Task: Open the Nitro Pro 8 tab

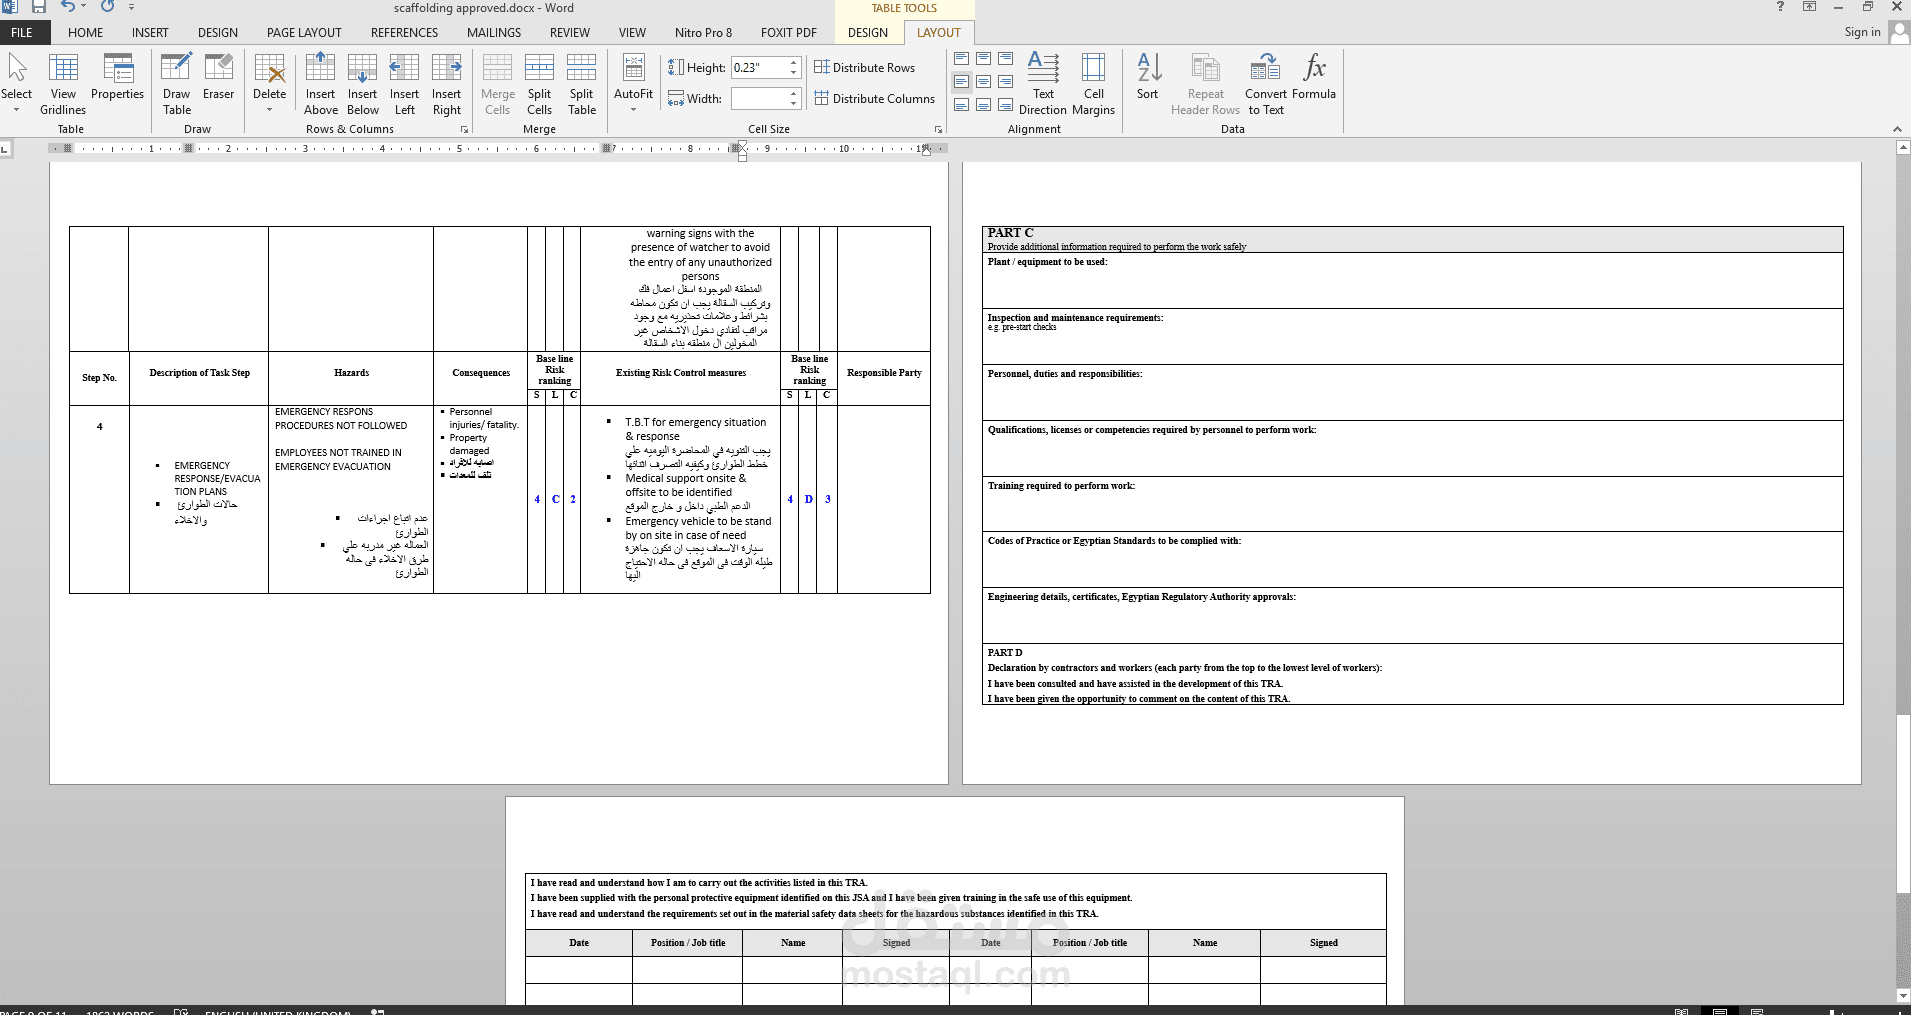Action: [703, 32]
